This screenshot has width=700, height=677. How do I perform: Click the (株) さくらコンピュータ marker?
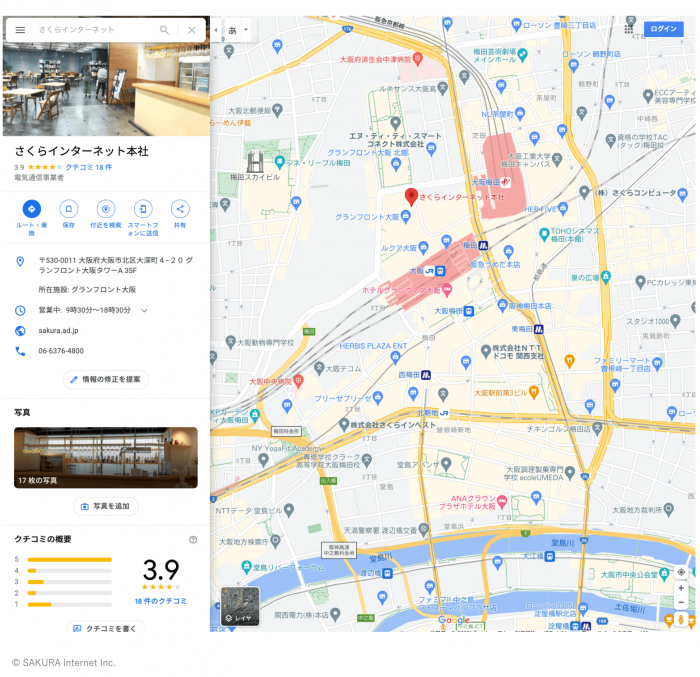pos(584,192)
